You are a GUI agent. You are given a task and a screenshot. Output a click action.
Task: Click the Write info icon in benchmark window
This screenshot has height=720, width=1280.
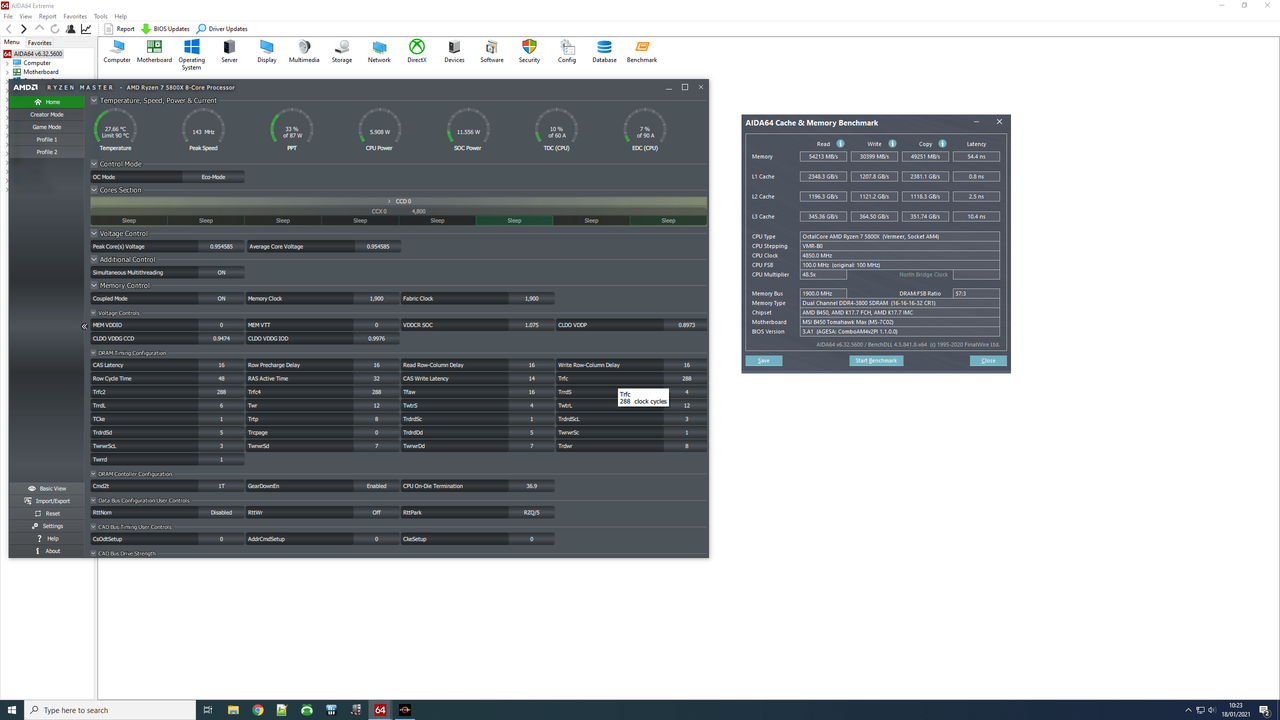[892, 144]
